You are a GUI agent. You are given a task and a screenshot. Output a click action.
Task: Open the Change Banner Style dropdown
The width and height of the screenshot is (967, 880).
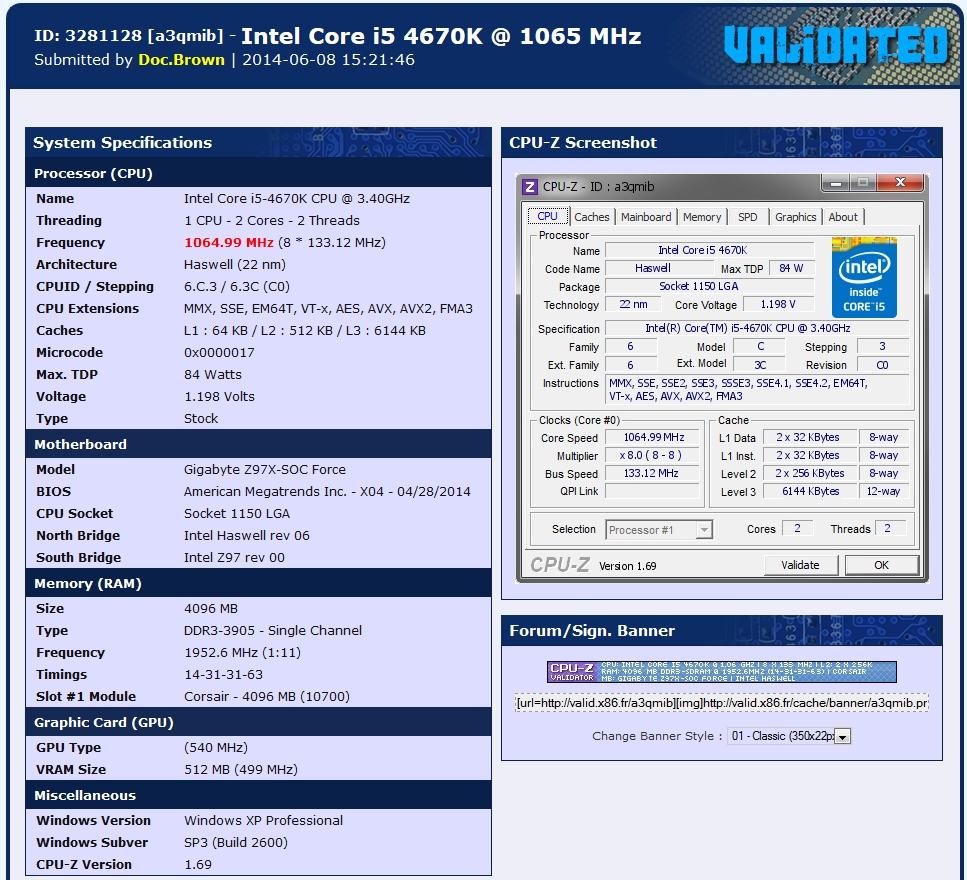789,736
